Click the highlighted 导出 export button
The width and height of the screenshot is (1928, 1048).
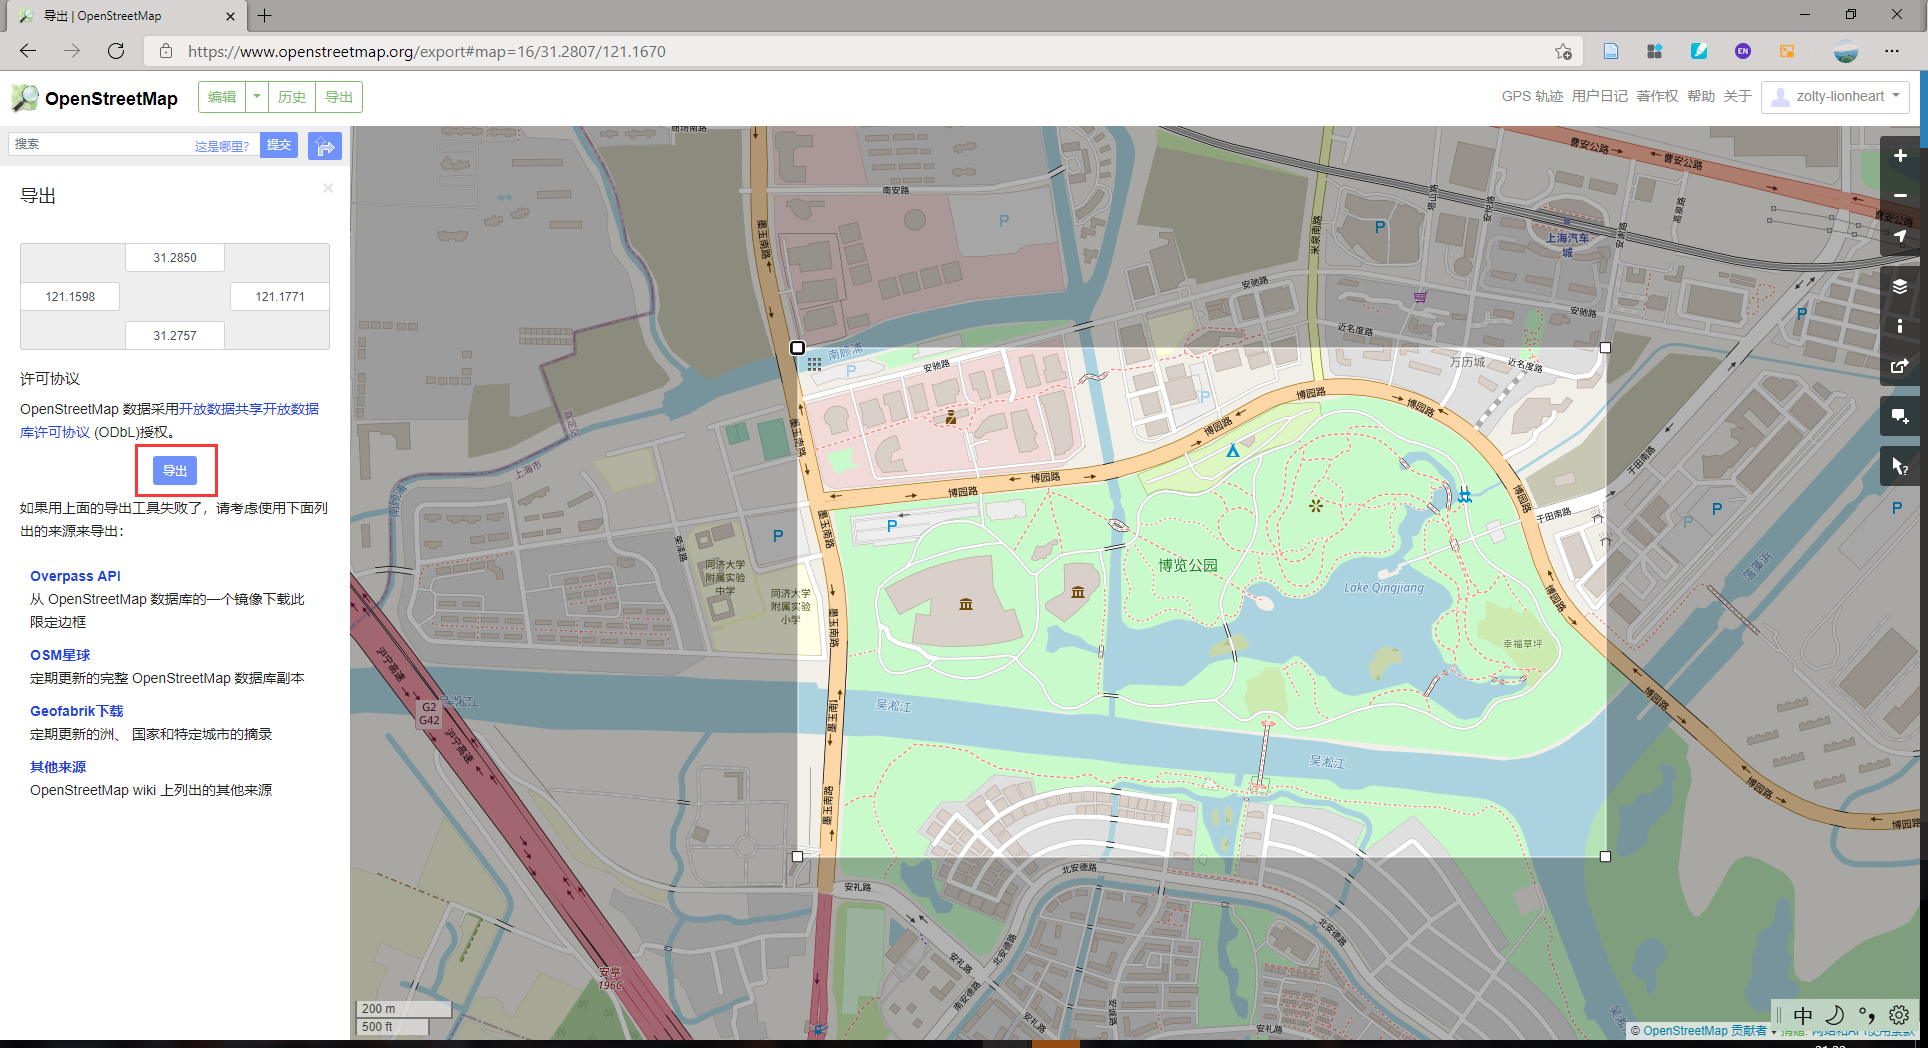tap(176, 470)
